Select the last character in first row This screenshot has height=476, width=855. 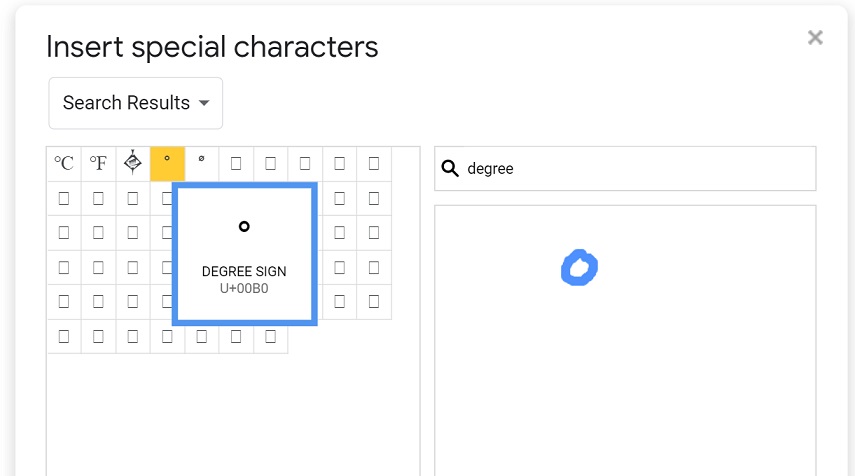[374, 164]
